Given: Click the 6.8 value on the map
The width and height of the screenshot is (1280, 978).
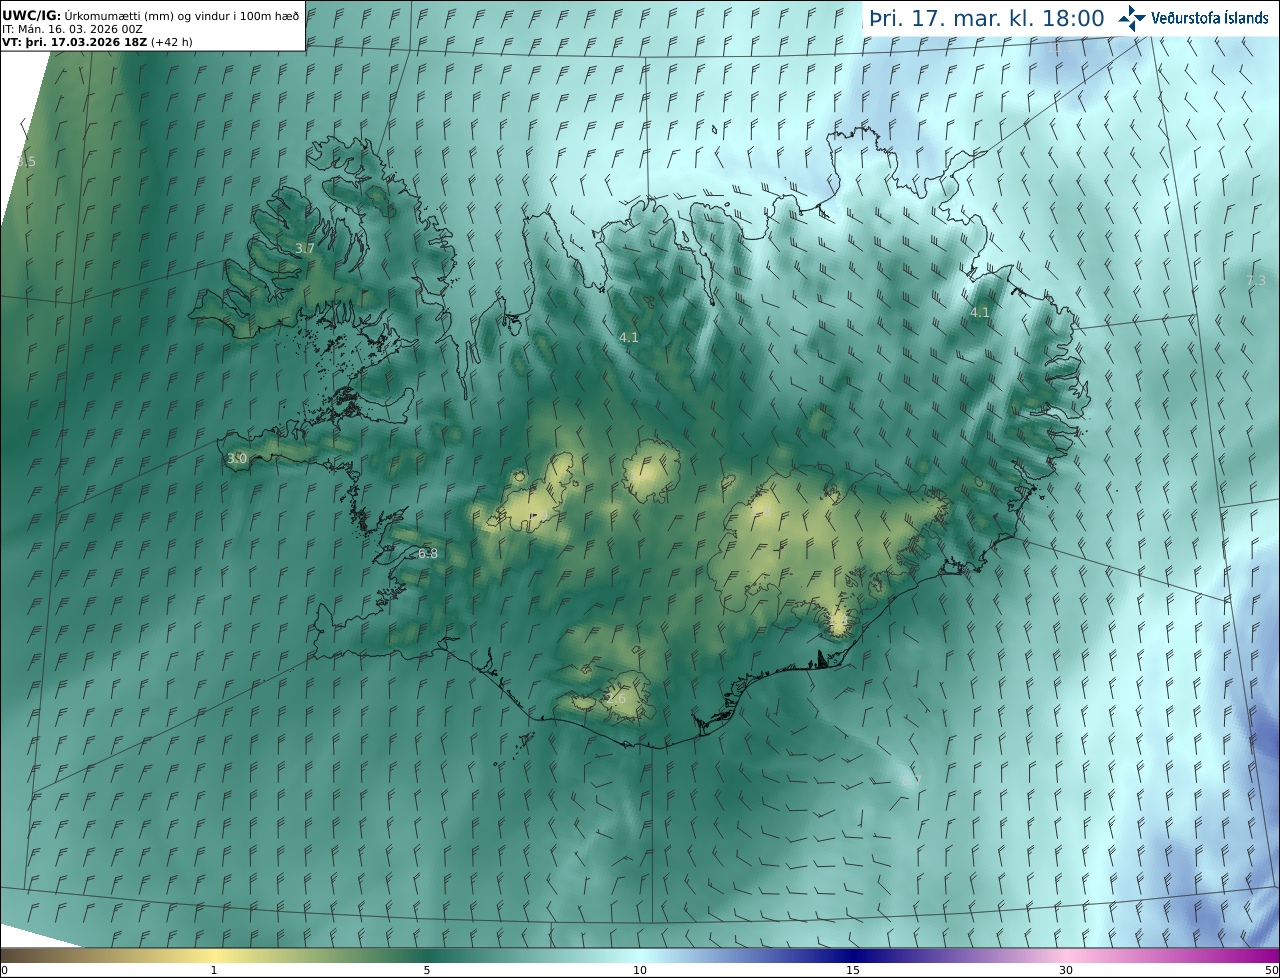Looking at the screenshot, I should [x=427, y=553].
